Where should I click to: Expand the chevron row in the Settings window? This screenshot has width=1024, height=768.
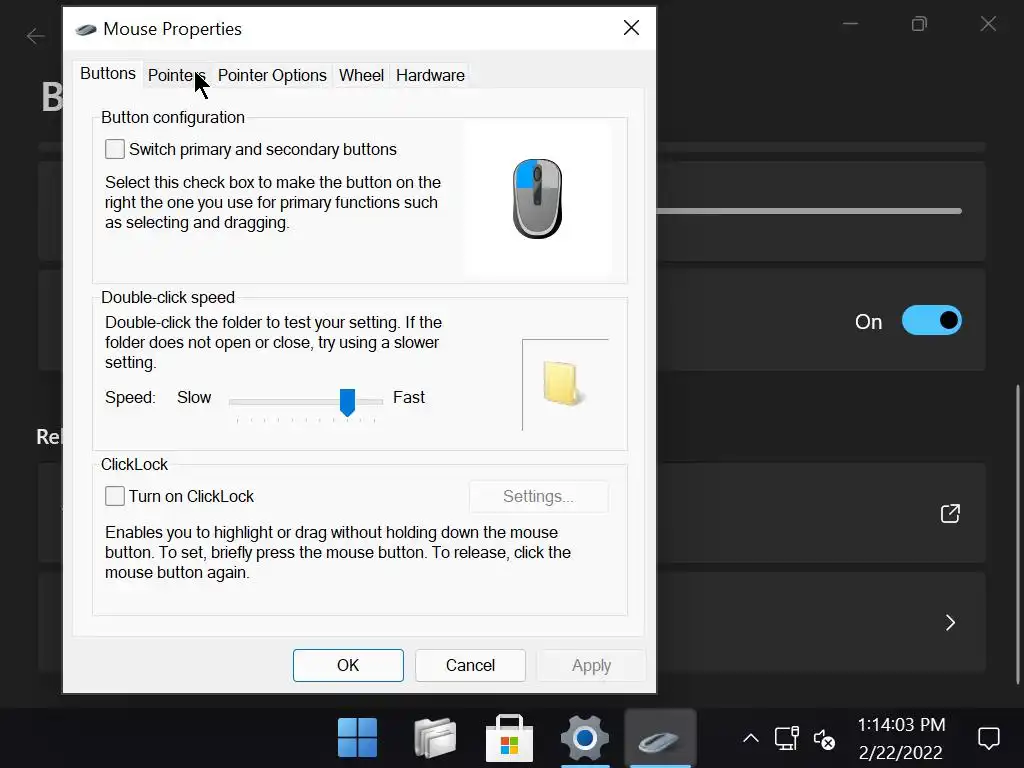click(x=950, y=622)
